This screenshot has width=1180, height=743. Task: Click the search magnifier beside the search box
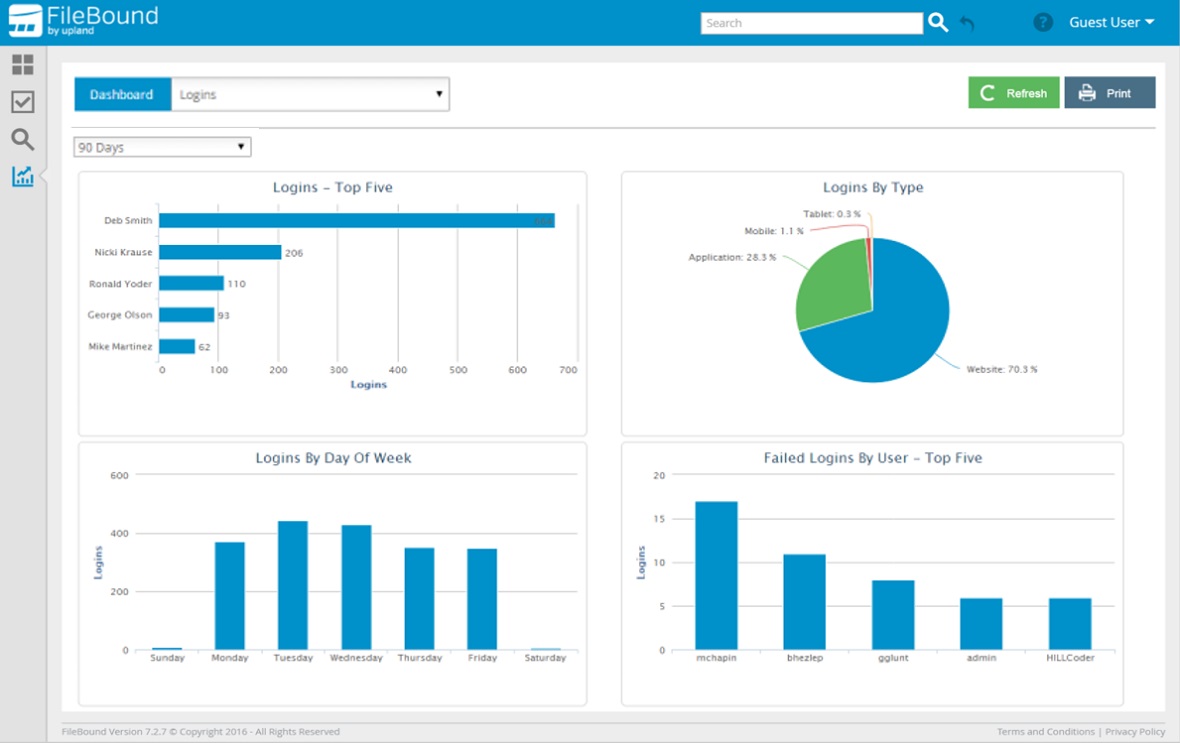click(937, 22)
